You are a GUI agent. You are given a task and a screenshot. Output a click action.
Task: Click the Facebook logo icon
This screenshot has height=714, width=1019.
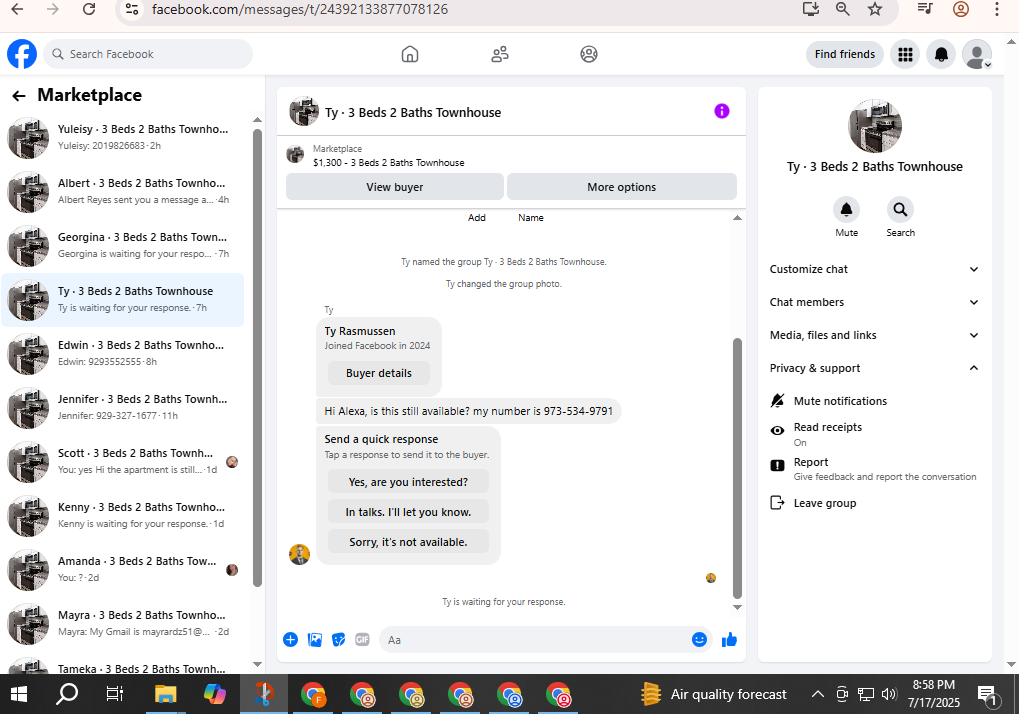pos(22,54)
